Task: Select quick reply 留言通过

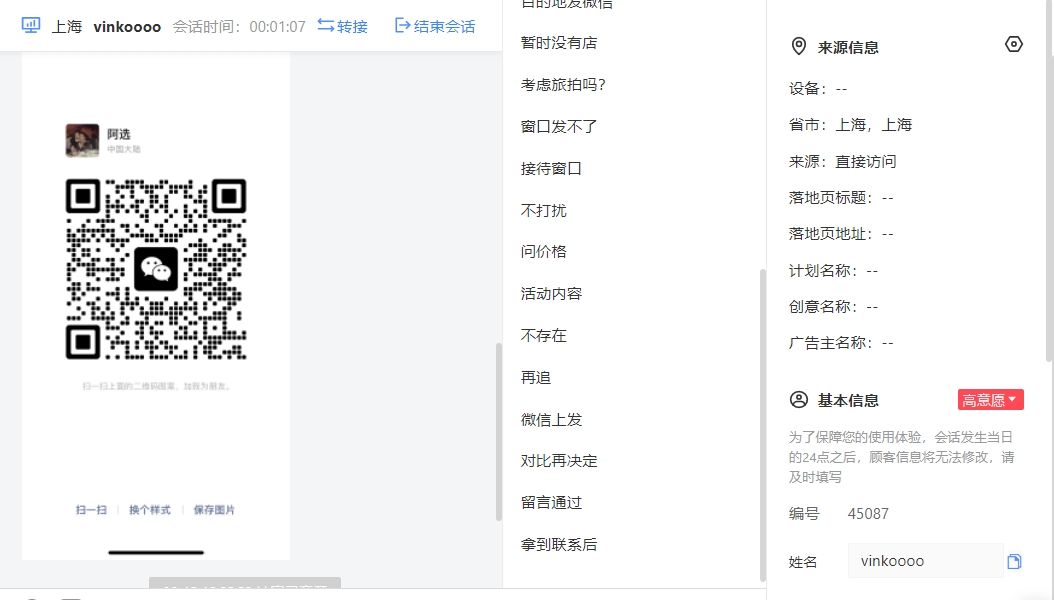Action: (x=551, y=503)
